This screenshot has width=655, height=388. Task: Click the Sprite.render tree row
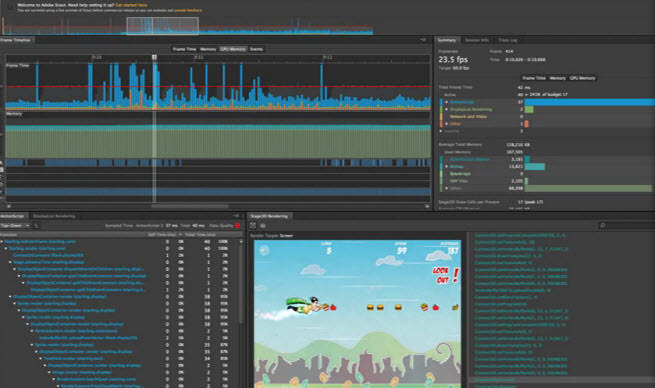[x=46, y=304]
